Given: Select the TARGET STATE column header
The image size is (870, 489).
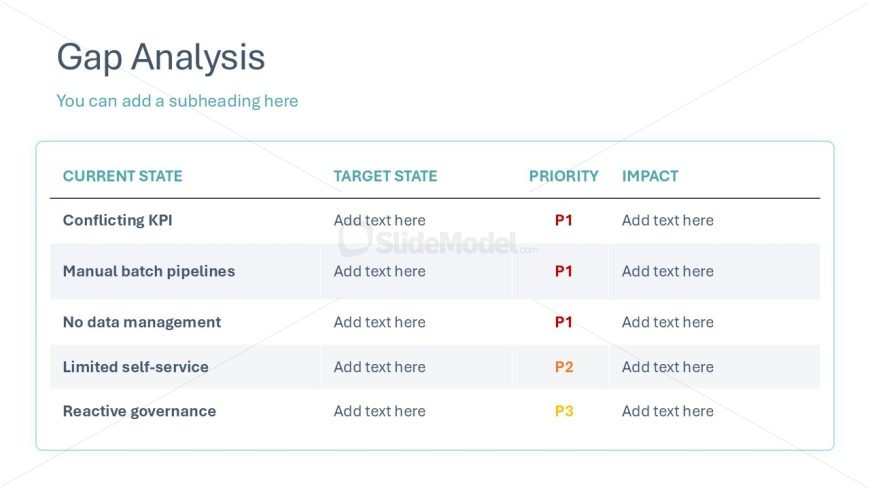Looking at the screenshot, I should tap(385, 176).
